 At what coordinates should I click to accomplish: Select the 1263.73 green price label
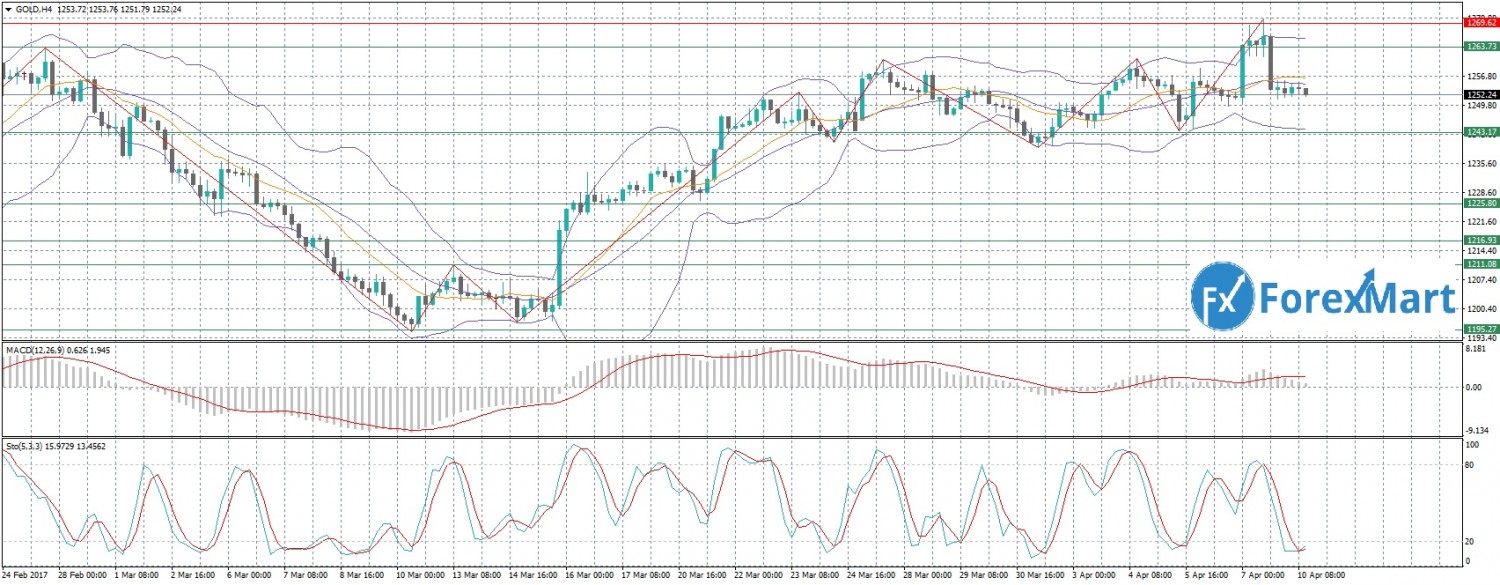pos(1480,46)
